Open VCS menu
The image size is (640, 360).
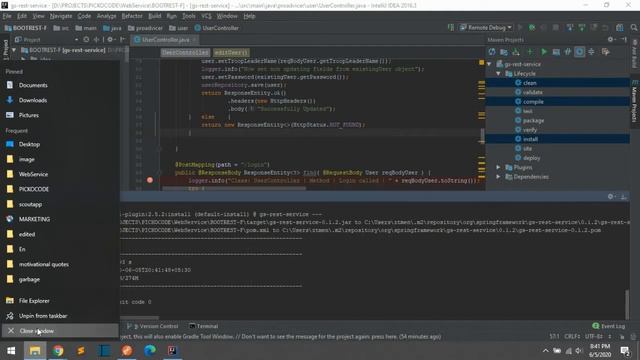pos(206,16)
